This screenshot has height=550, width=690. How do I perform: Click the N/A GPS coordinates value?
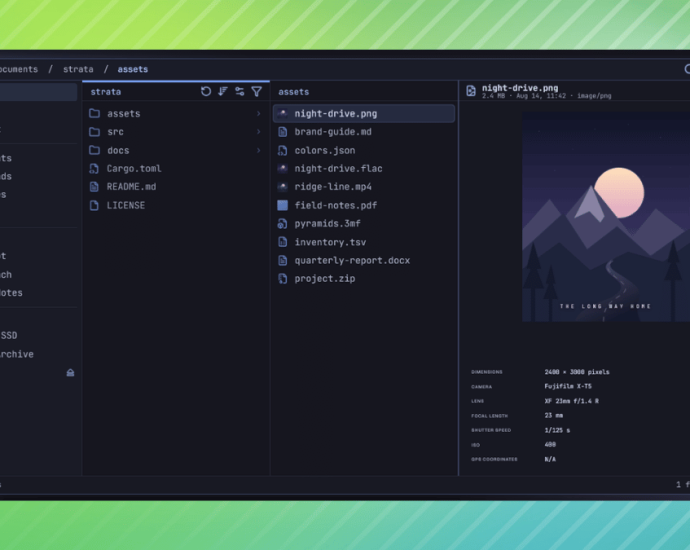point(550,459)
